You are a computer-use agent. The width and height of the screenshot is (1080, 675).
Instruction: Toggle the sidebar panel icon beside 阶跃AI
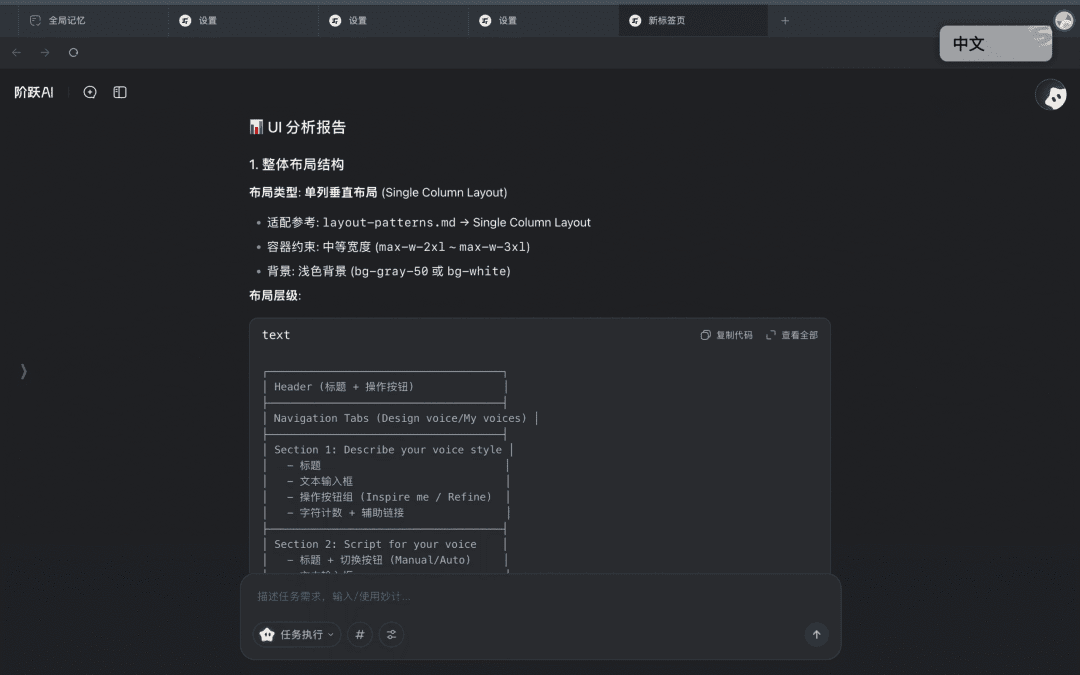point(119,91)
